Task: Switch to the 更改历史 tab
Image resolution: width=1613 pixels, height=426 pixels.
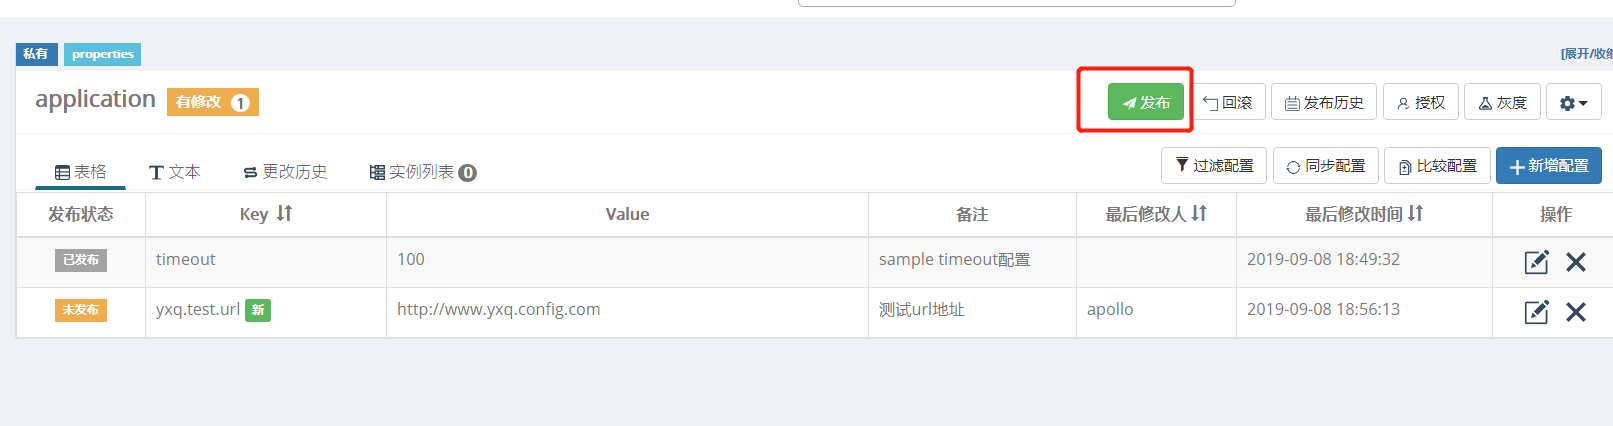Action: click(x=285, y=172)
